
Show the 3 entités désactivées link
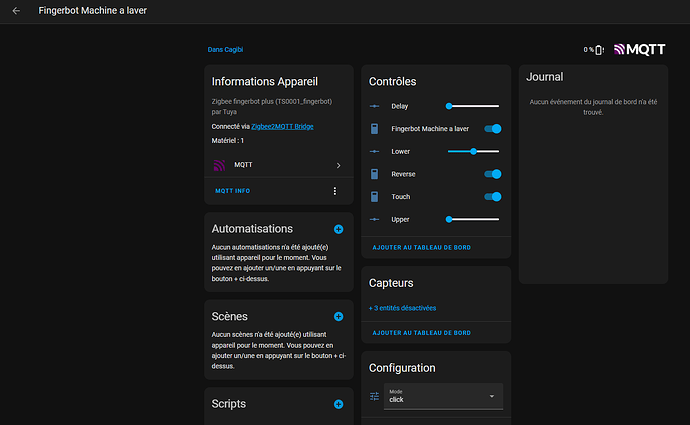(x=402, y=308)
